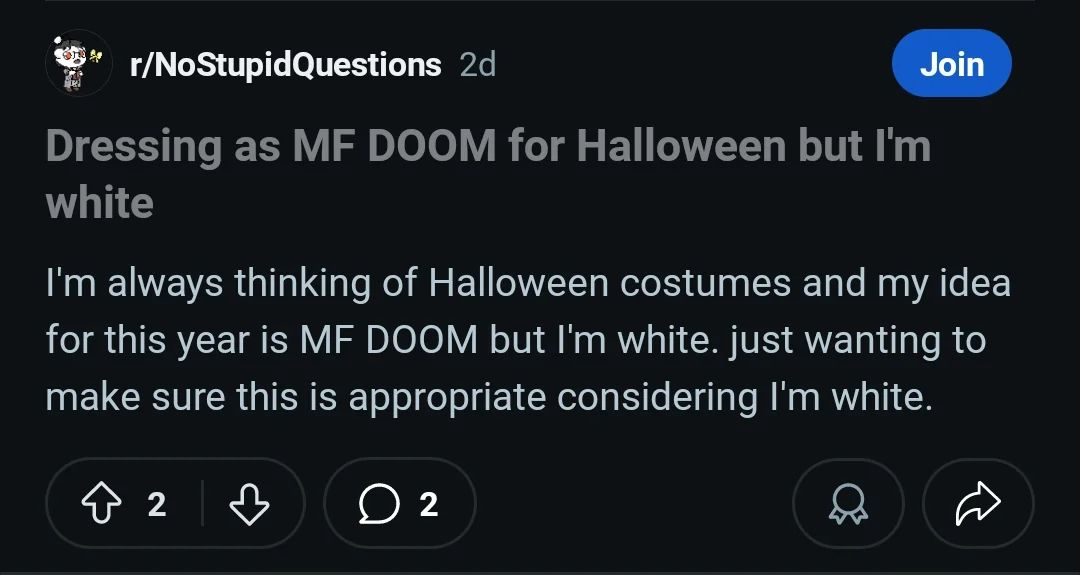Open the post titled Dressing as MF DOOM
1080x575 pixels.
tap(487, 147)
